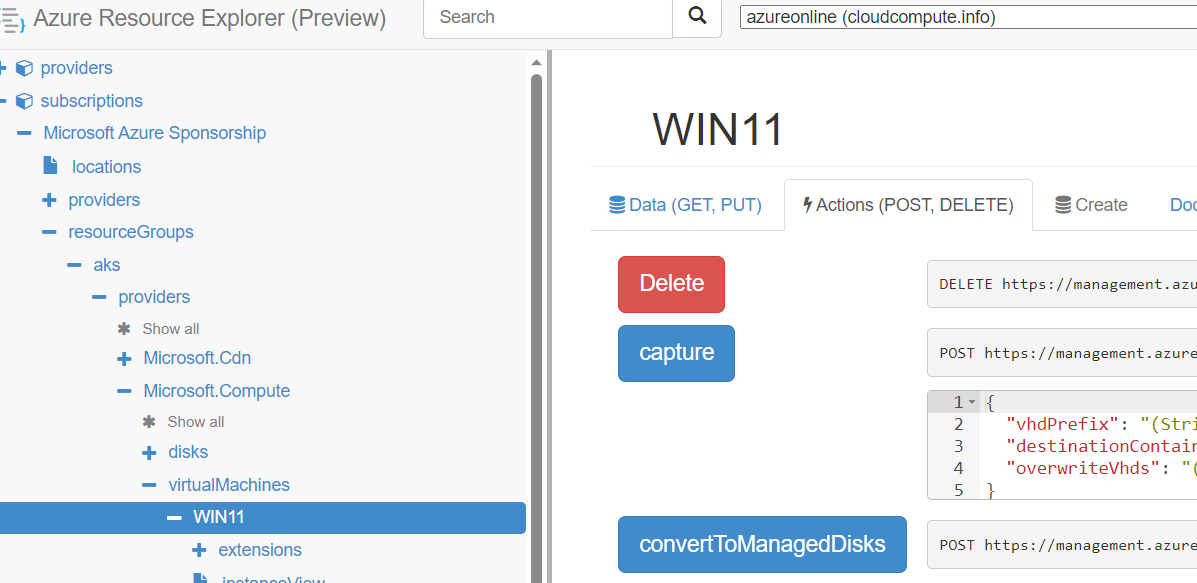Open the azureonline tenant dropdown
The width and height of the screenshot is (1197, 583).
[968, 17]
